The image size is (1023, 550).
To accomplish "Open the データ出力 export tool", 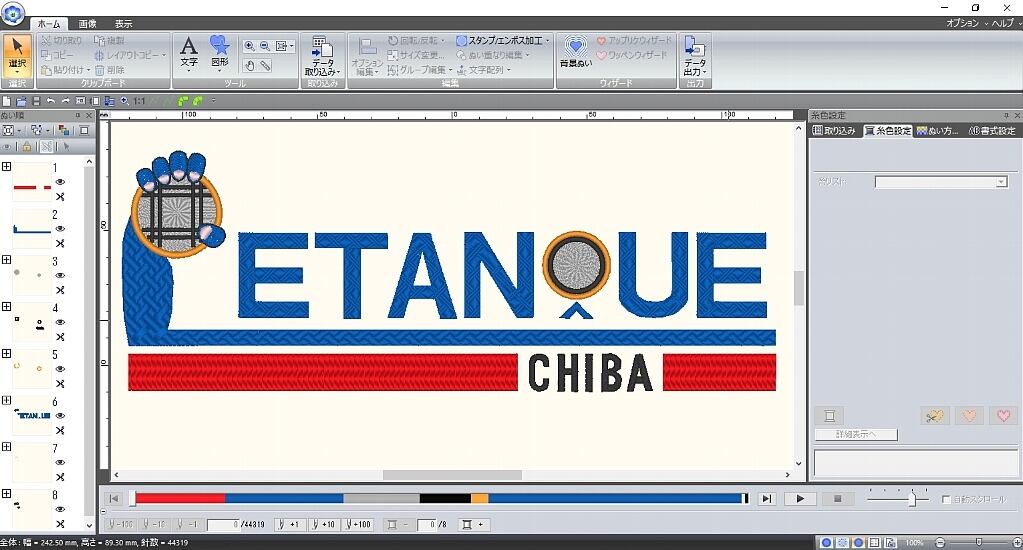I will (693, 56).
